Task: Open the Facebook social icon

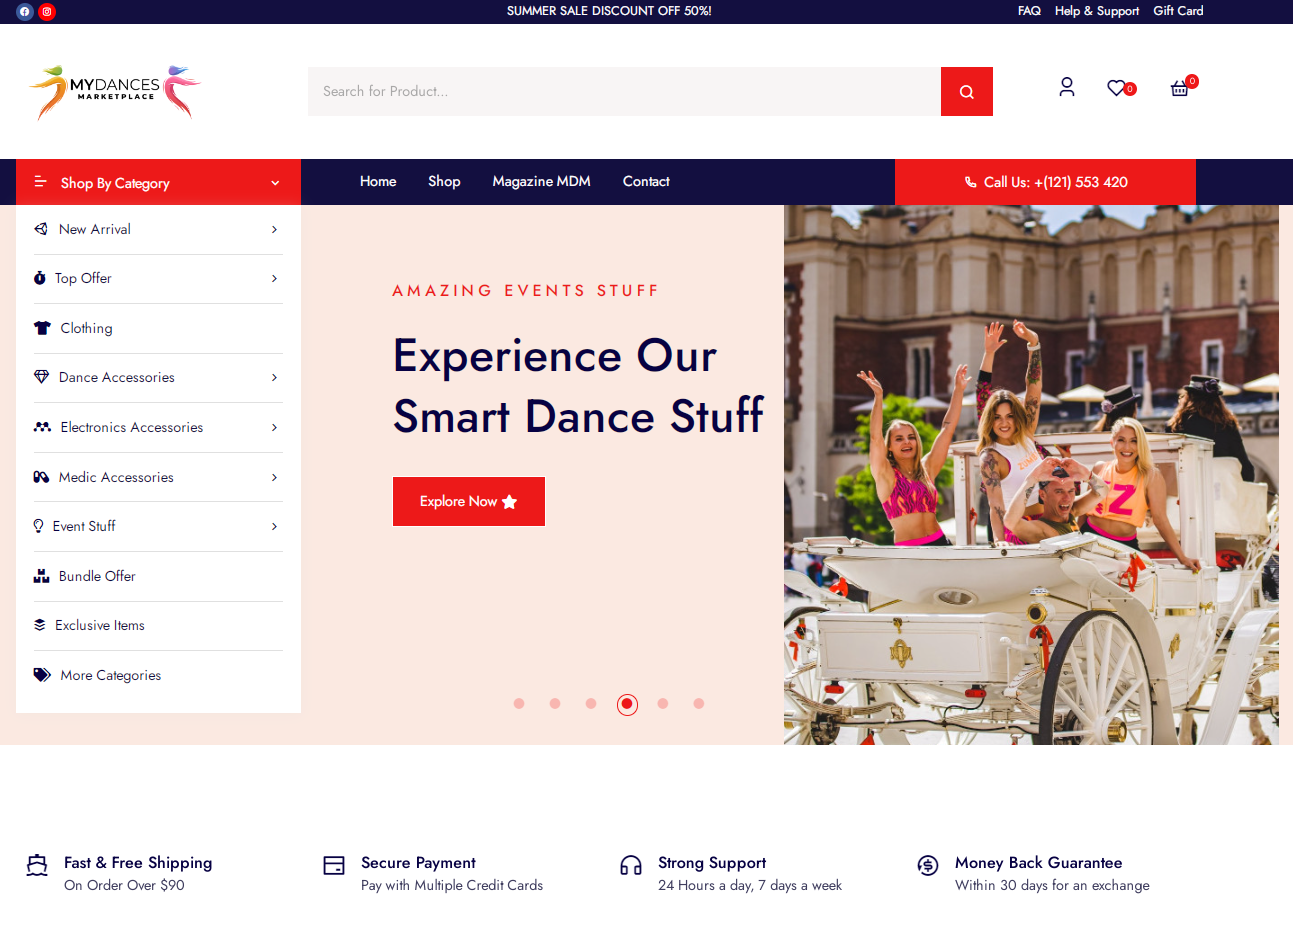Action: point(25,12)
